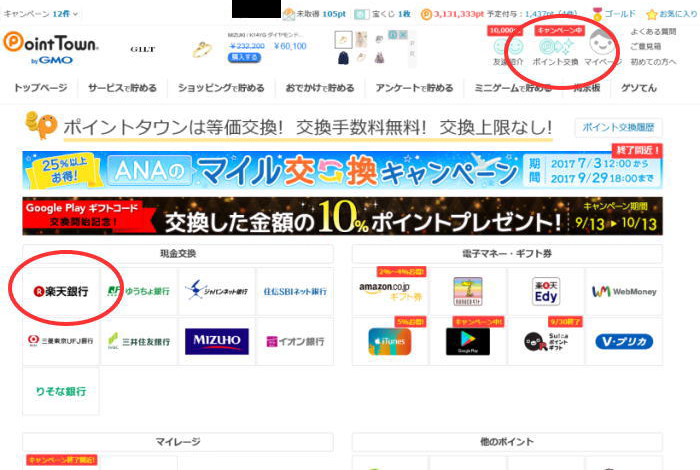Choose the Google Play gift code option
The image size is (700, 470).
(468, 341)
